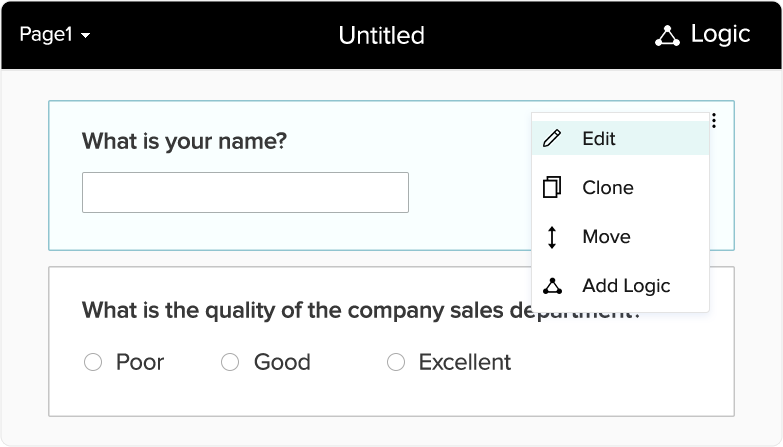This screenshot has height=447, width=783.
Task: Select the Poor radio button
Action: click(93, 362)
